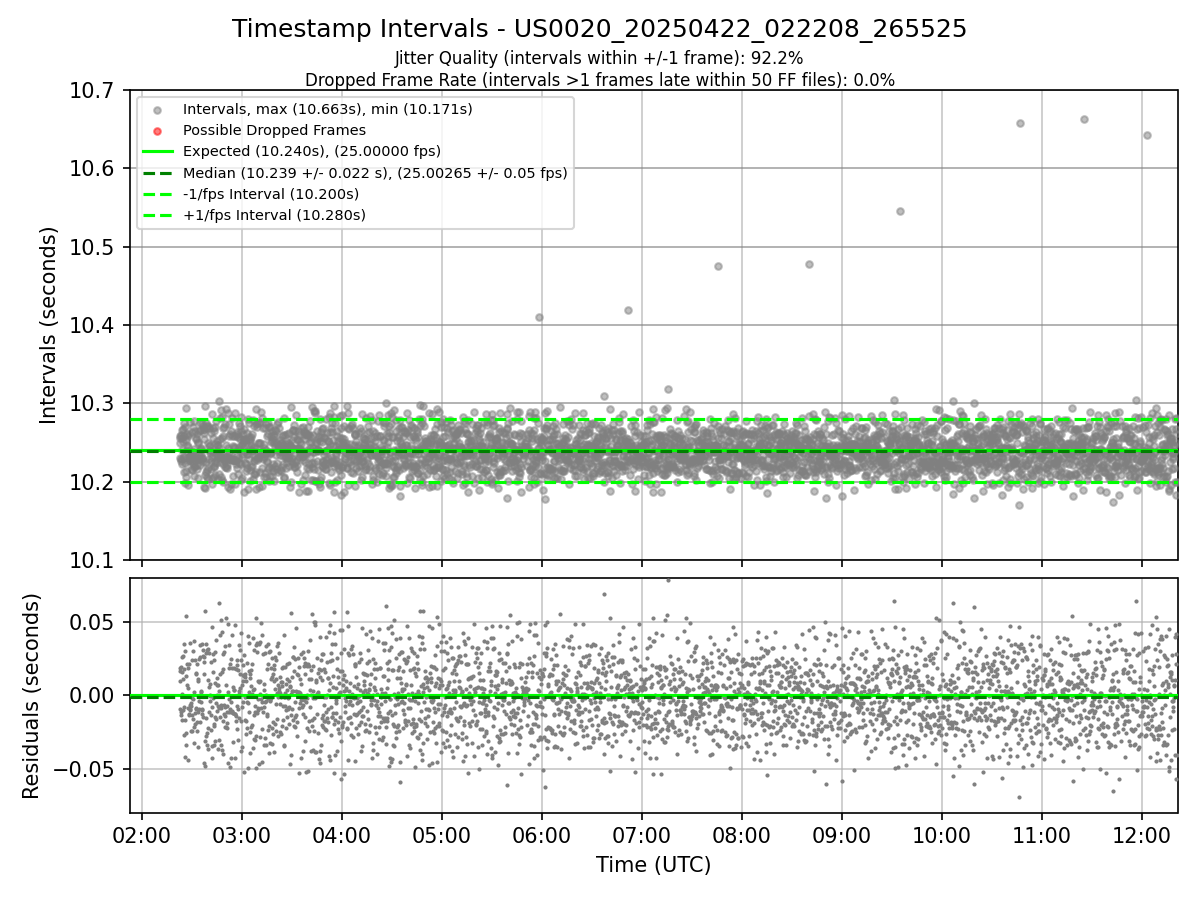Click the outlier point near 10.41s at 06:00

click(539, 317)
